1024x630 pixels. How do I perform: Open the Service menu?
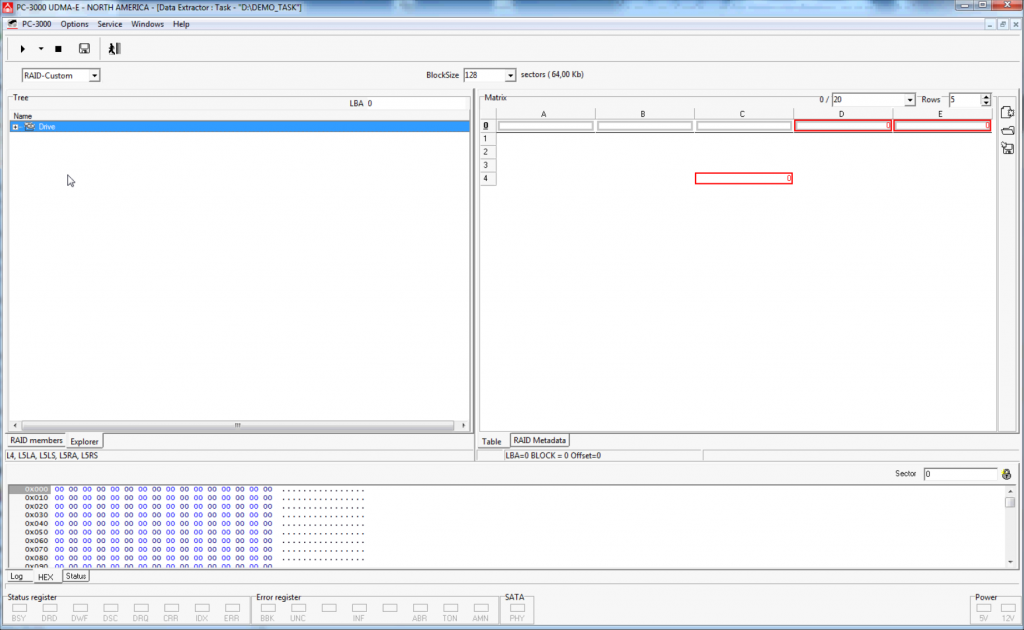click(x=110, y=24)
